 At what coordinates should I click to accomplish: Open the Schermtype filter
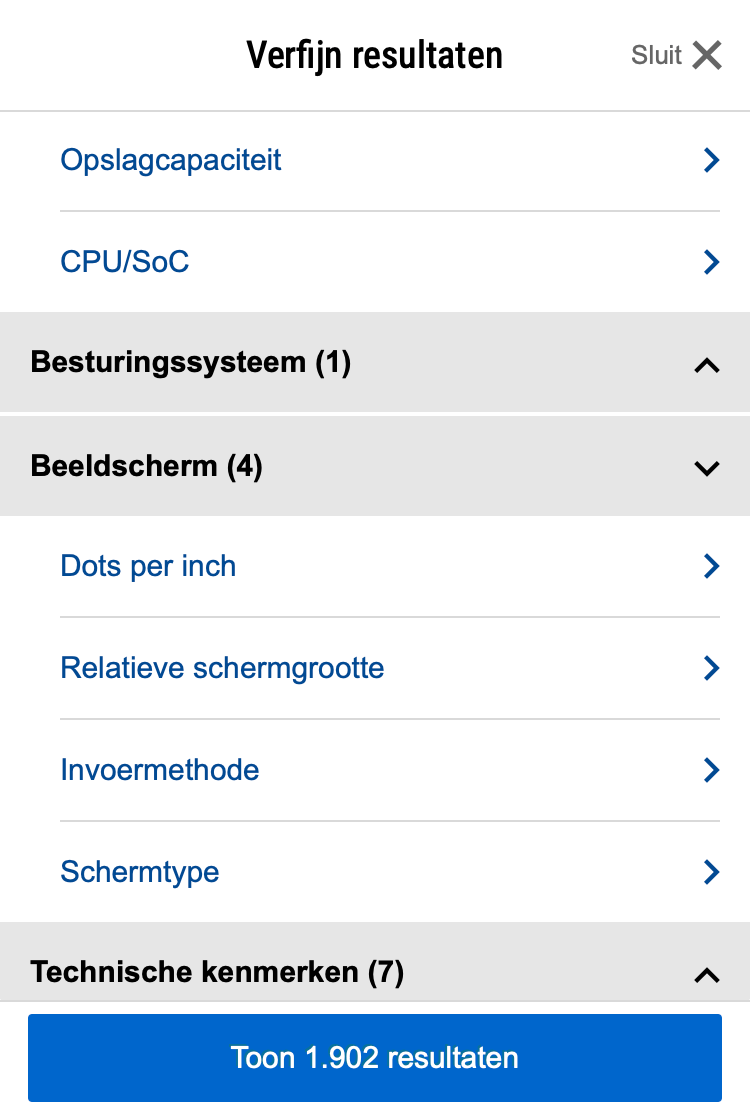click(140, 872)
